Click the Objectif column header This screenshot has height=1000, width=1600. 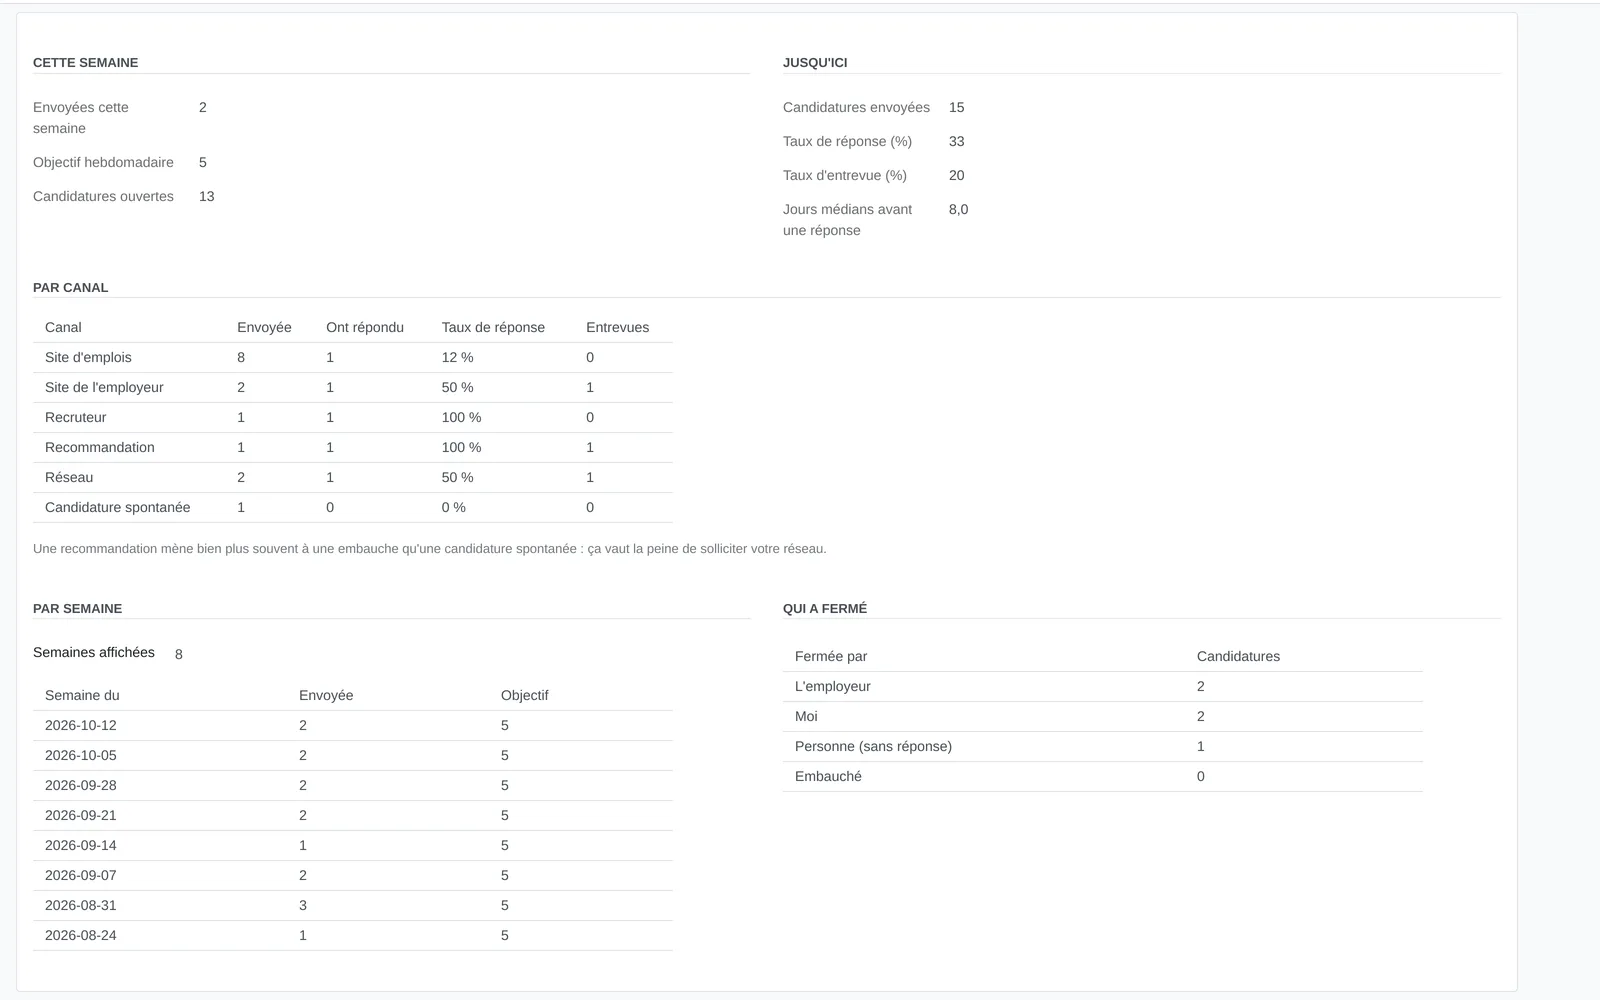524,695
